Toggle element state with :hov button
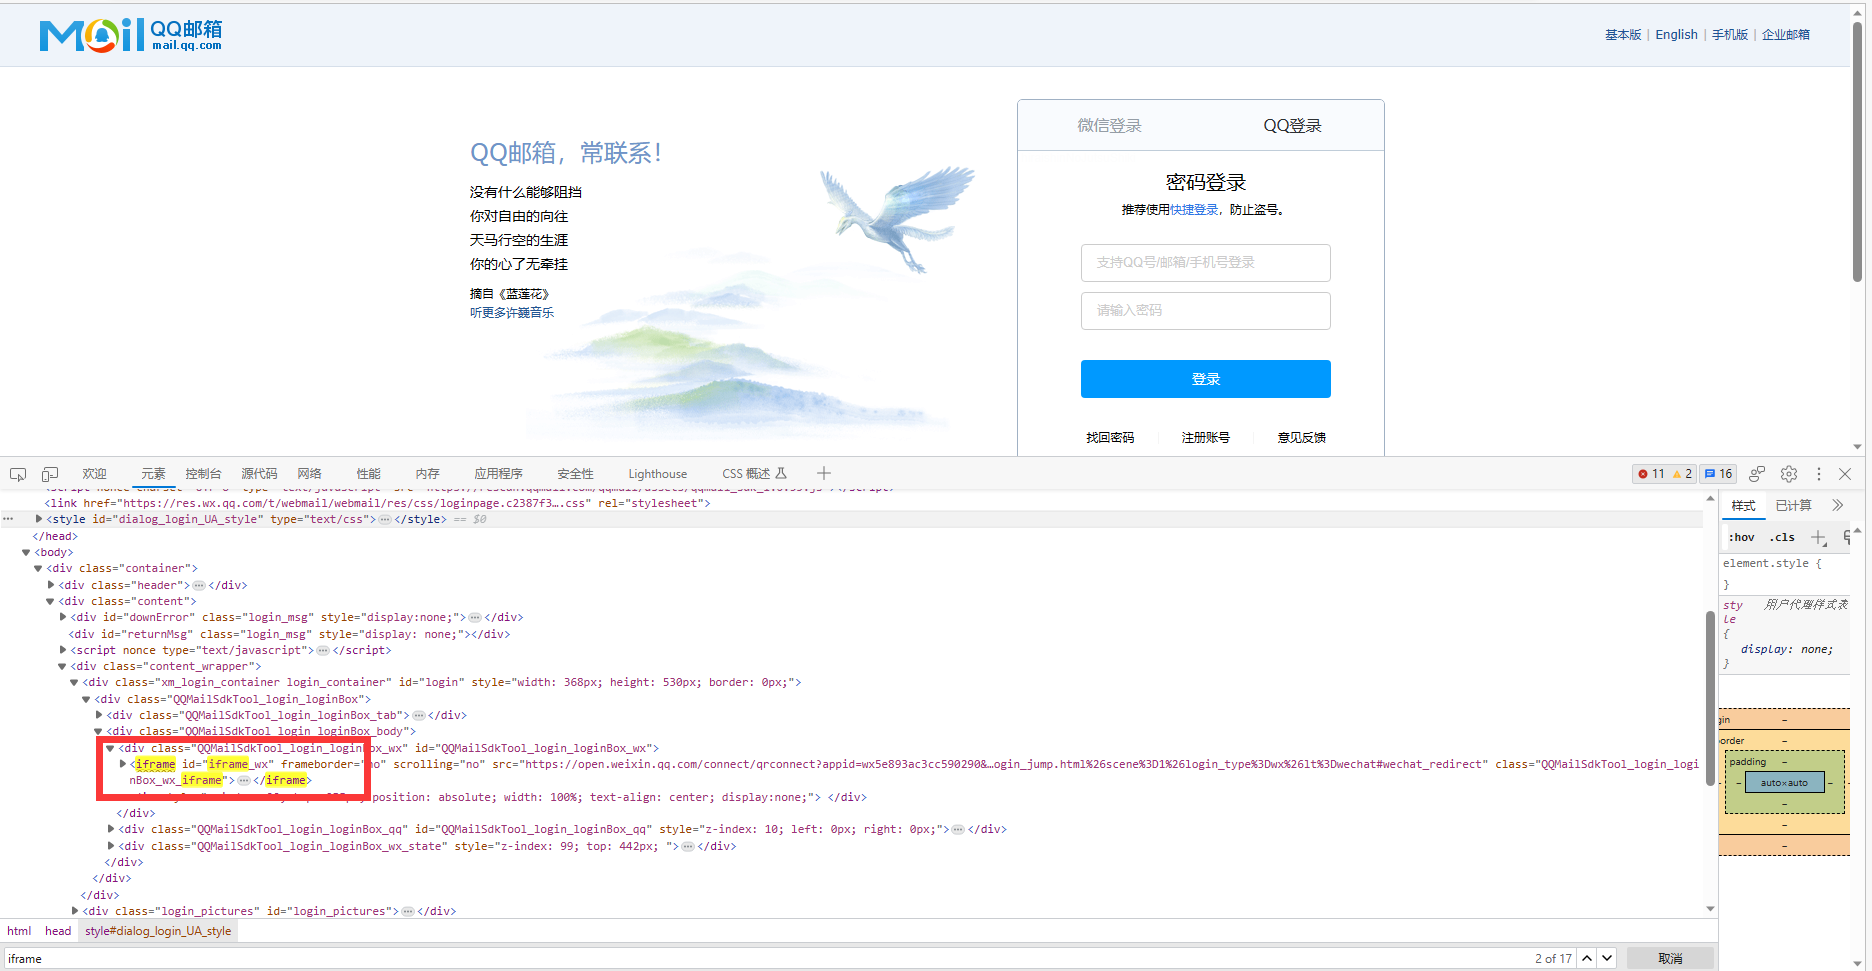The height and width of the screenshot is (971, 1872). click(1740, 537)
